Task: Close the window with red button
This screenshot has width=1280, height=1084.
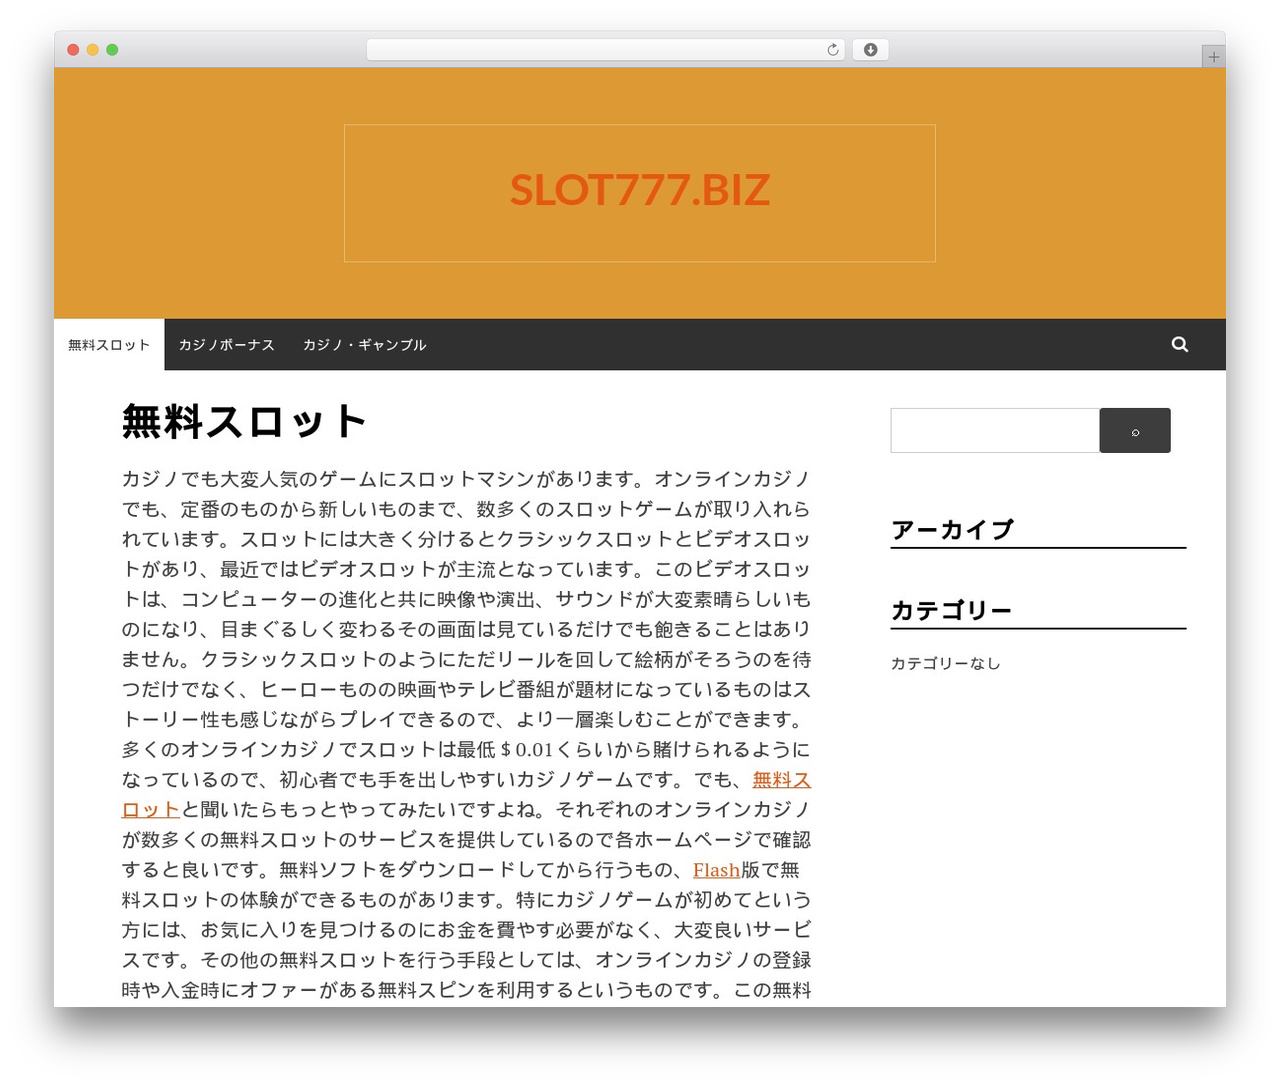Action: click(x=73, y=50)
